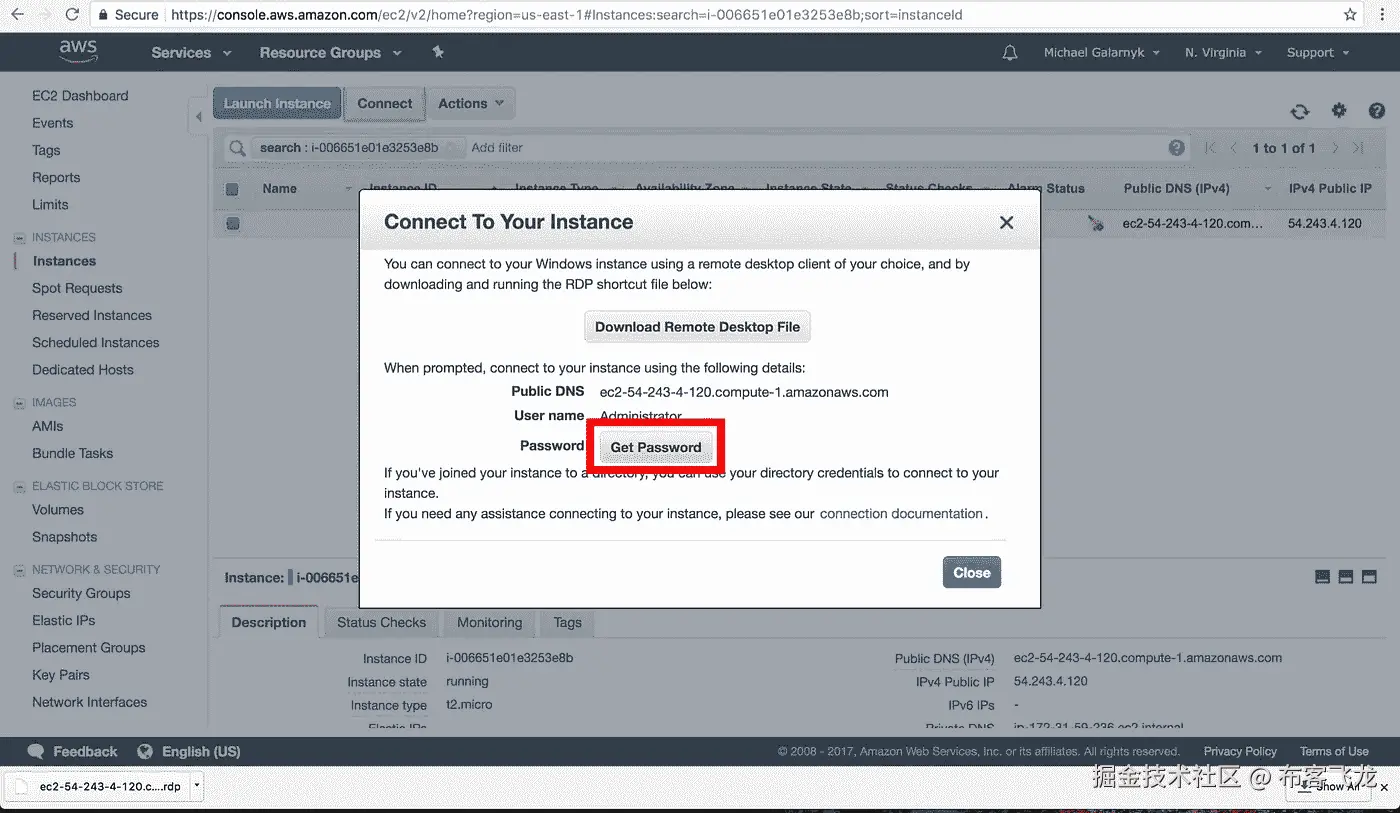This screenshot has height=813, width=1400.
Task: Switch to the Description tab
Action: [x=269, y=622]
